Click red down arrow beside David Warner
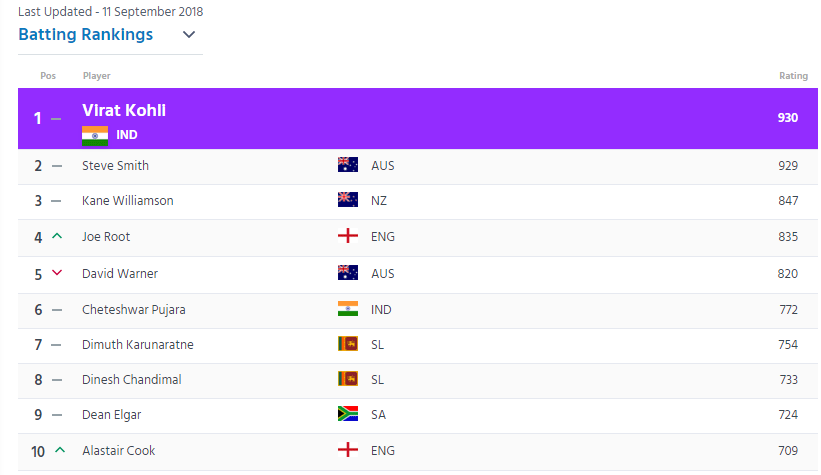This screenshot has height=475, width=821. (x=57, y=273)
